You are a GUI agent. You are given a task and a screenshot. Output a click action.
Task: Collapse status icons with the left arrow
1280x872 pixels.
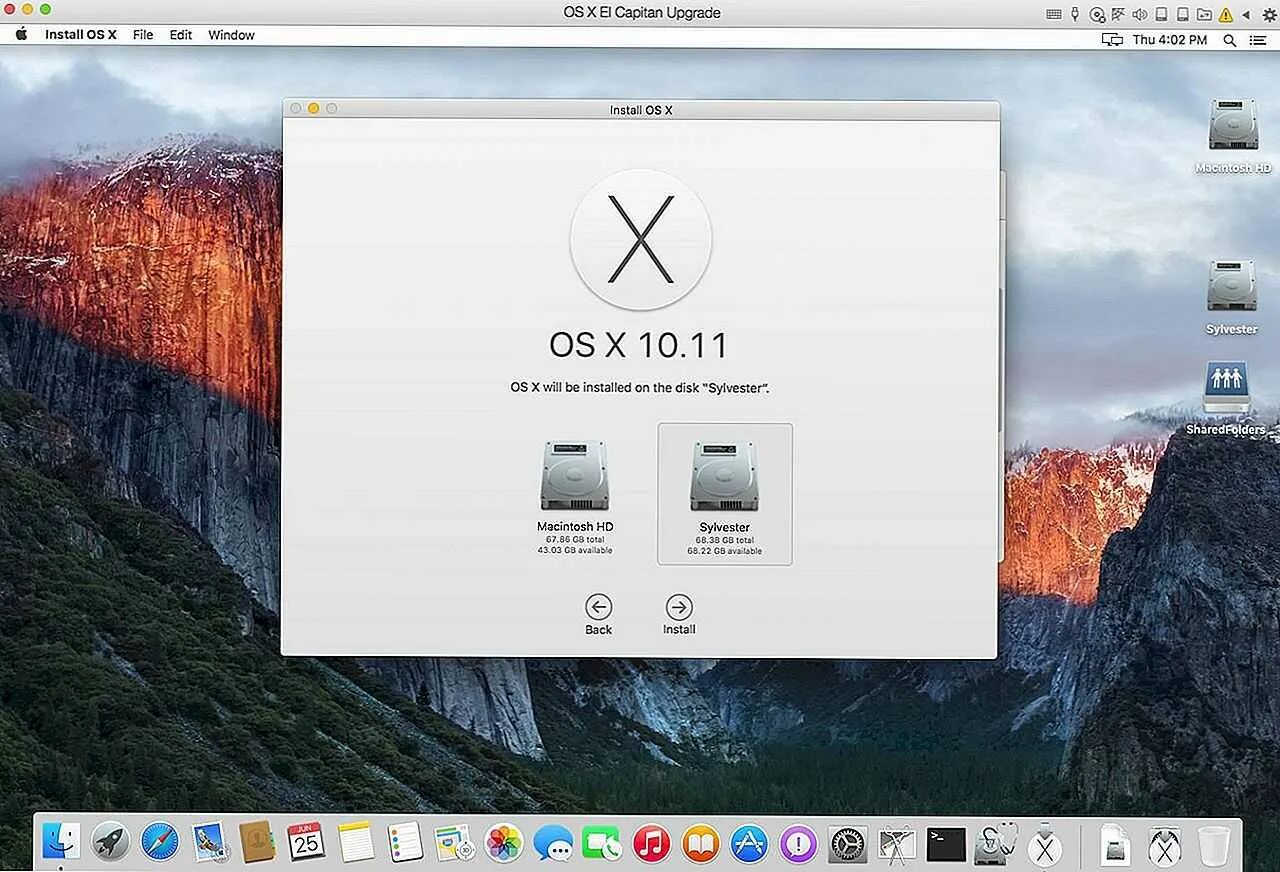click(x=1247, y=14)
